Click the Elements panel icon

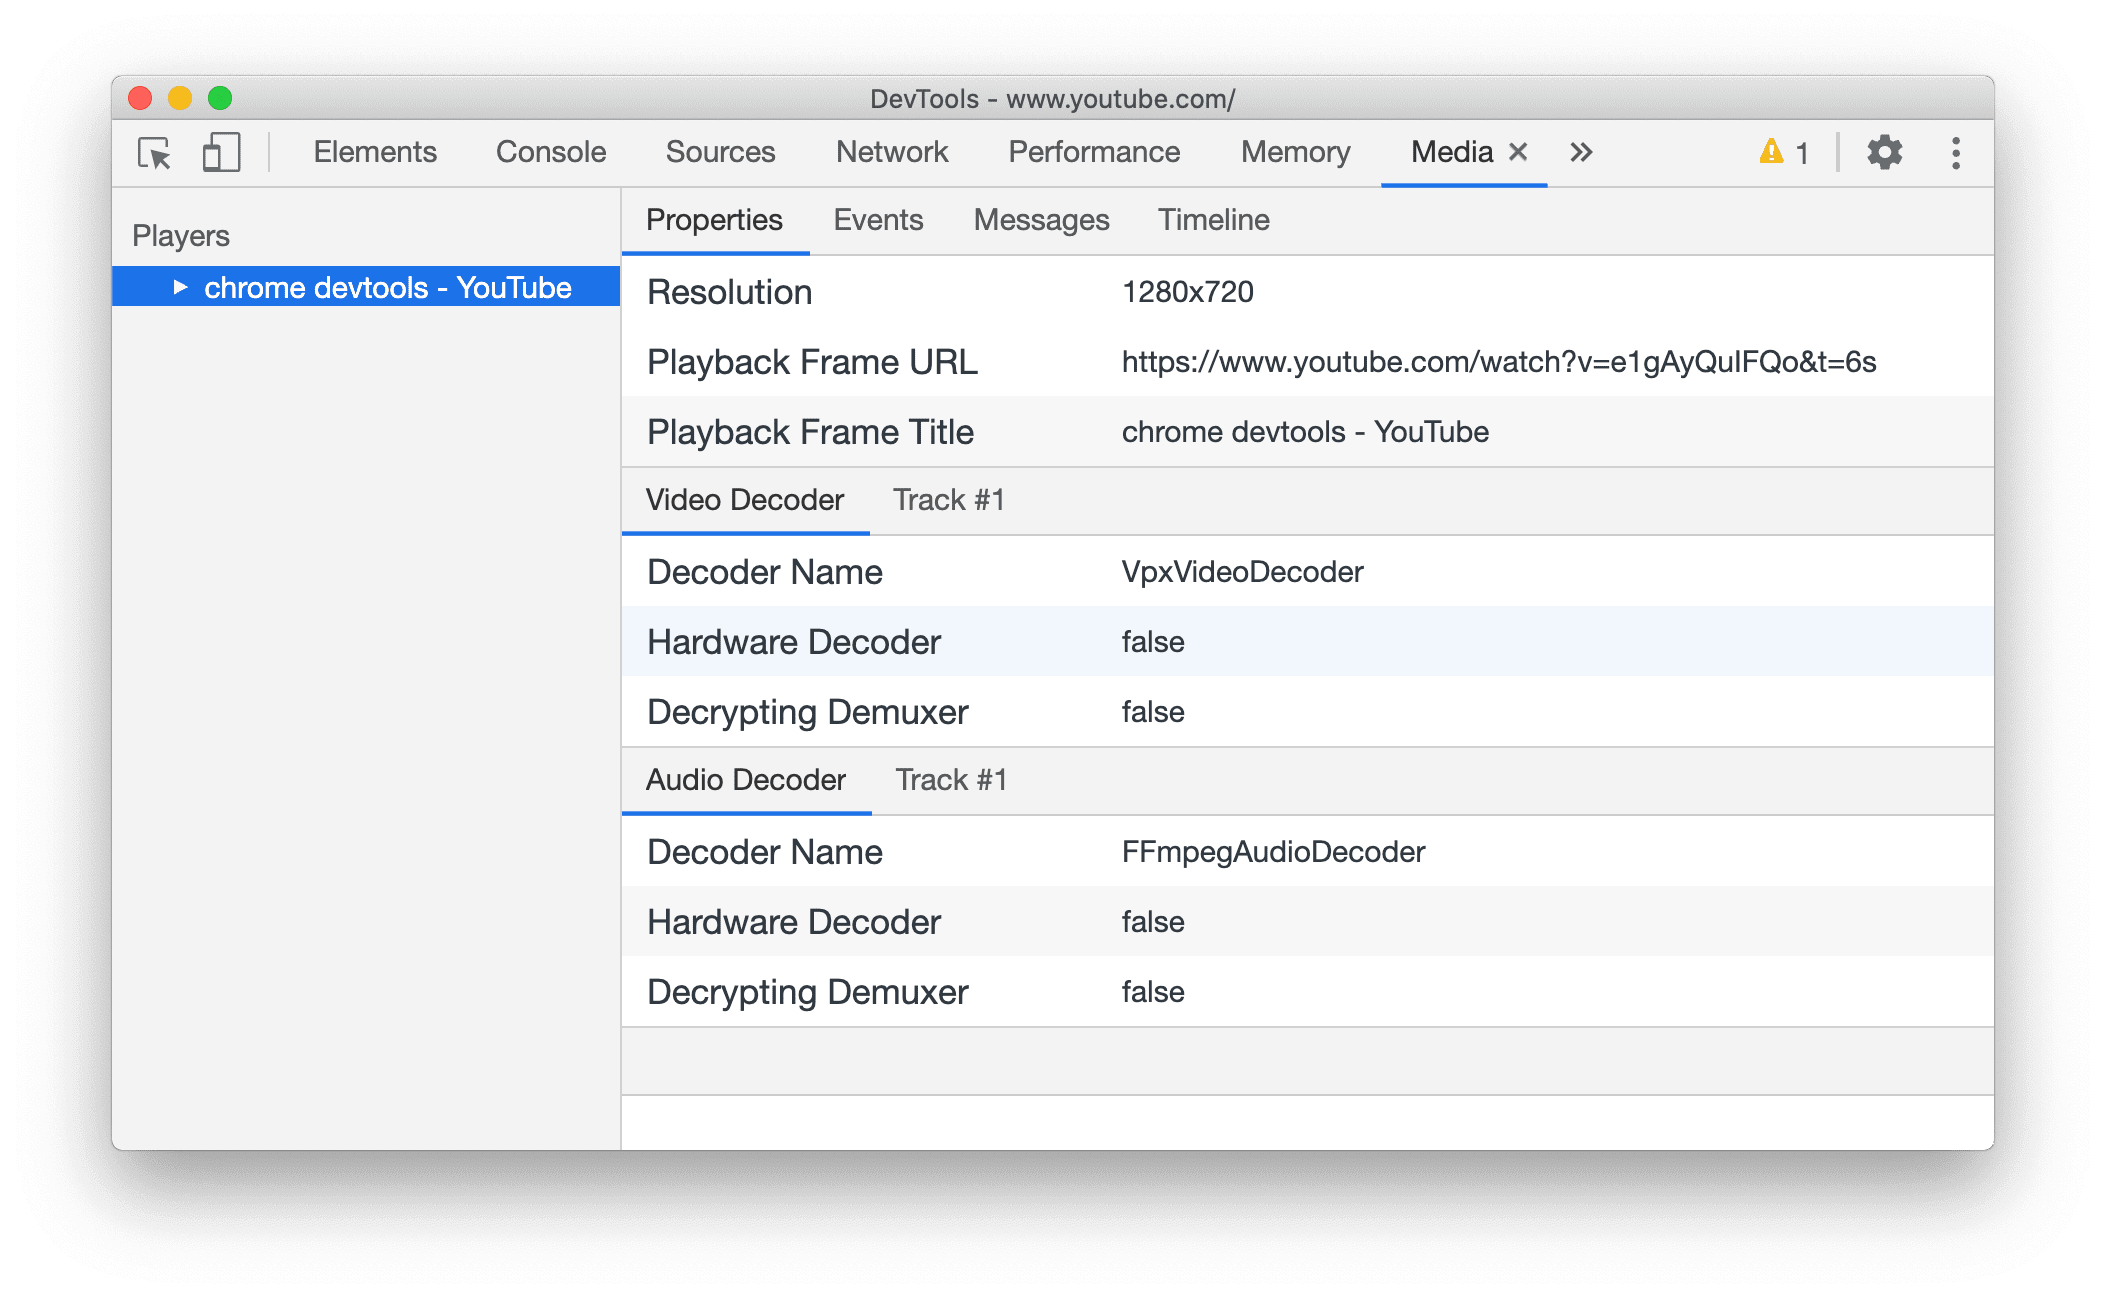point(372,153)
